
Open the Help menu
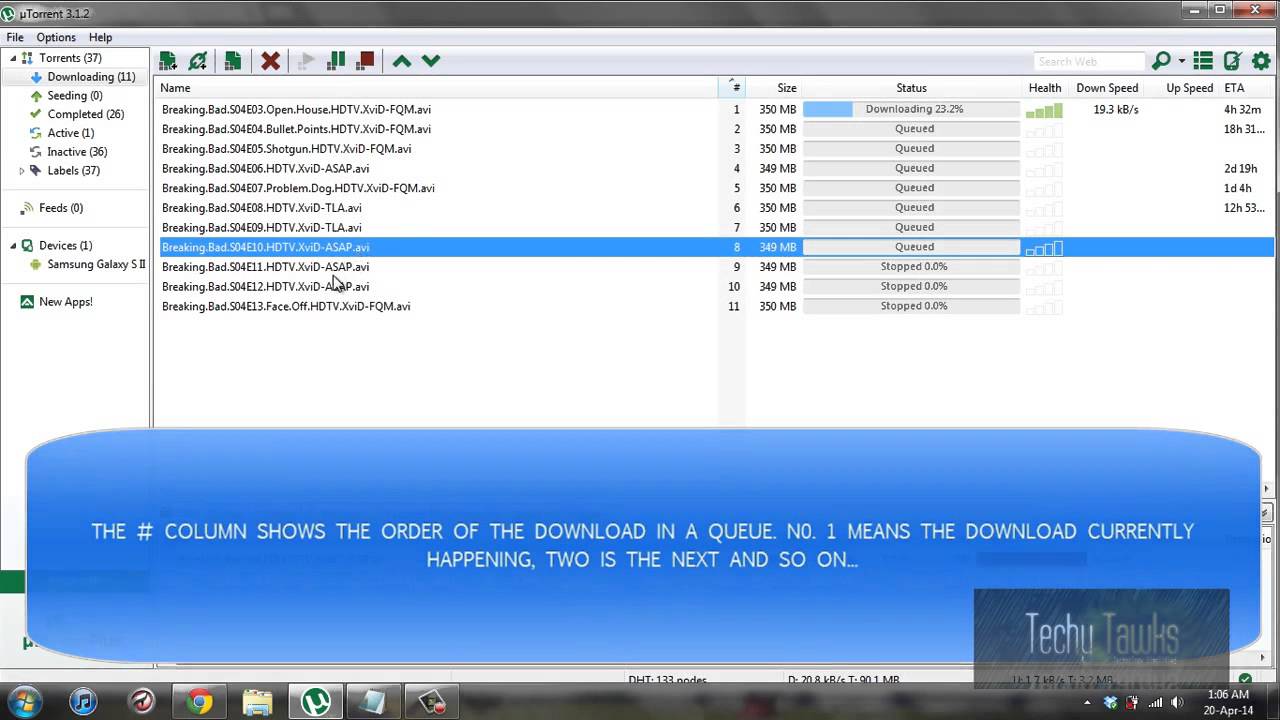[x=100, y=37]
